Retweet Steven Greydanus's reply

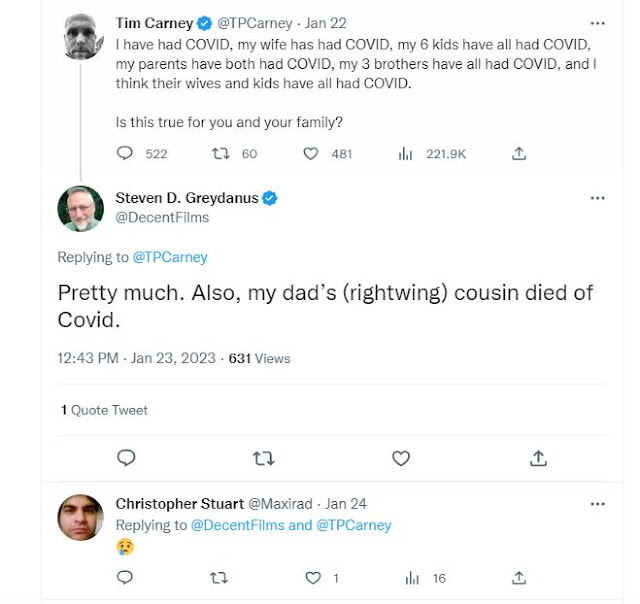[x=263, y=458]
